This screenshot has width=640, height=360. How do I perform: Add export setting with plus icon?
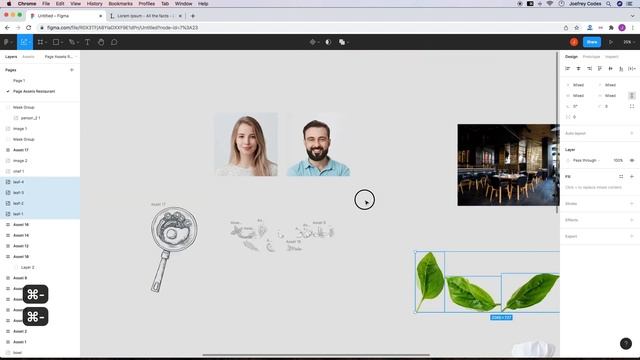[x=632, y=236]
